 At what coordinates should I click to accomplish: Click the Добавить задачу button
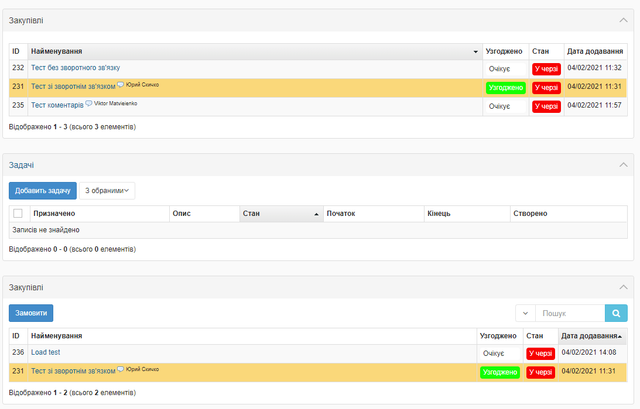point(42,191)
